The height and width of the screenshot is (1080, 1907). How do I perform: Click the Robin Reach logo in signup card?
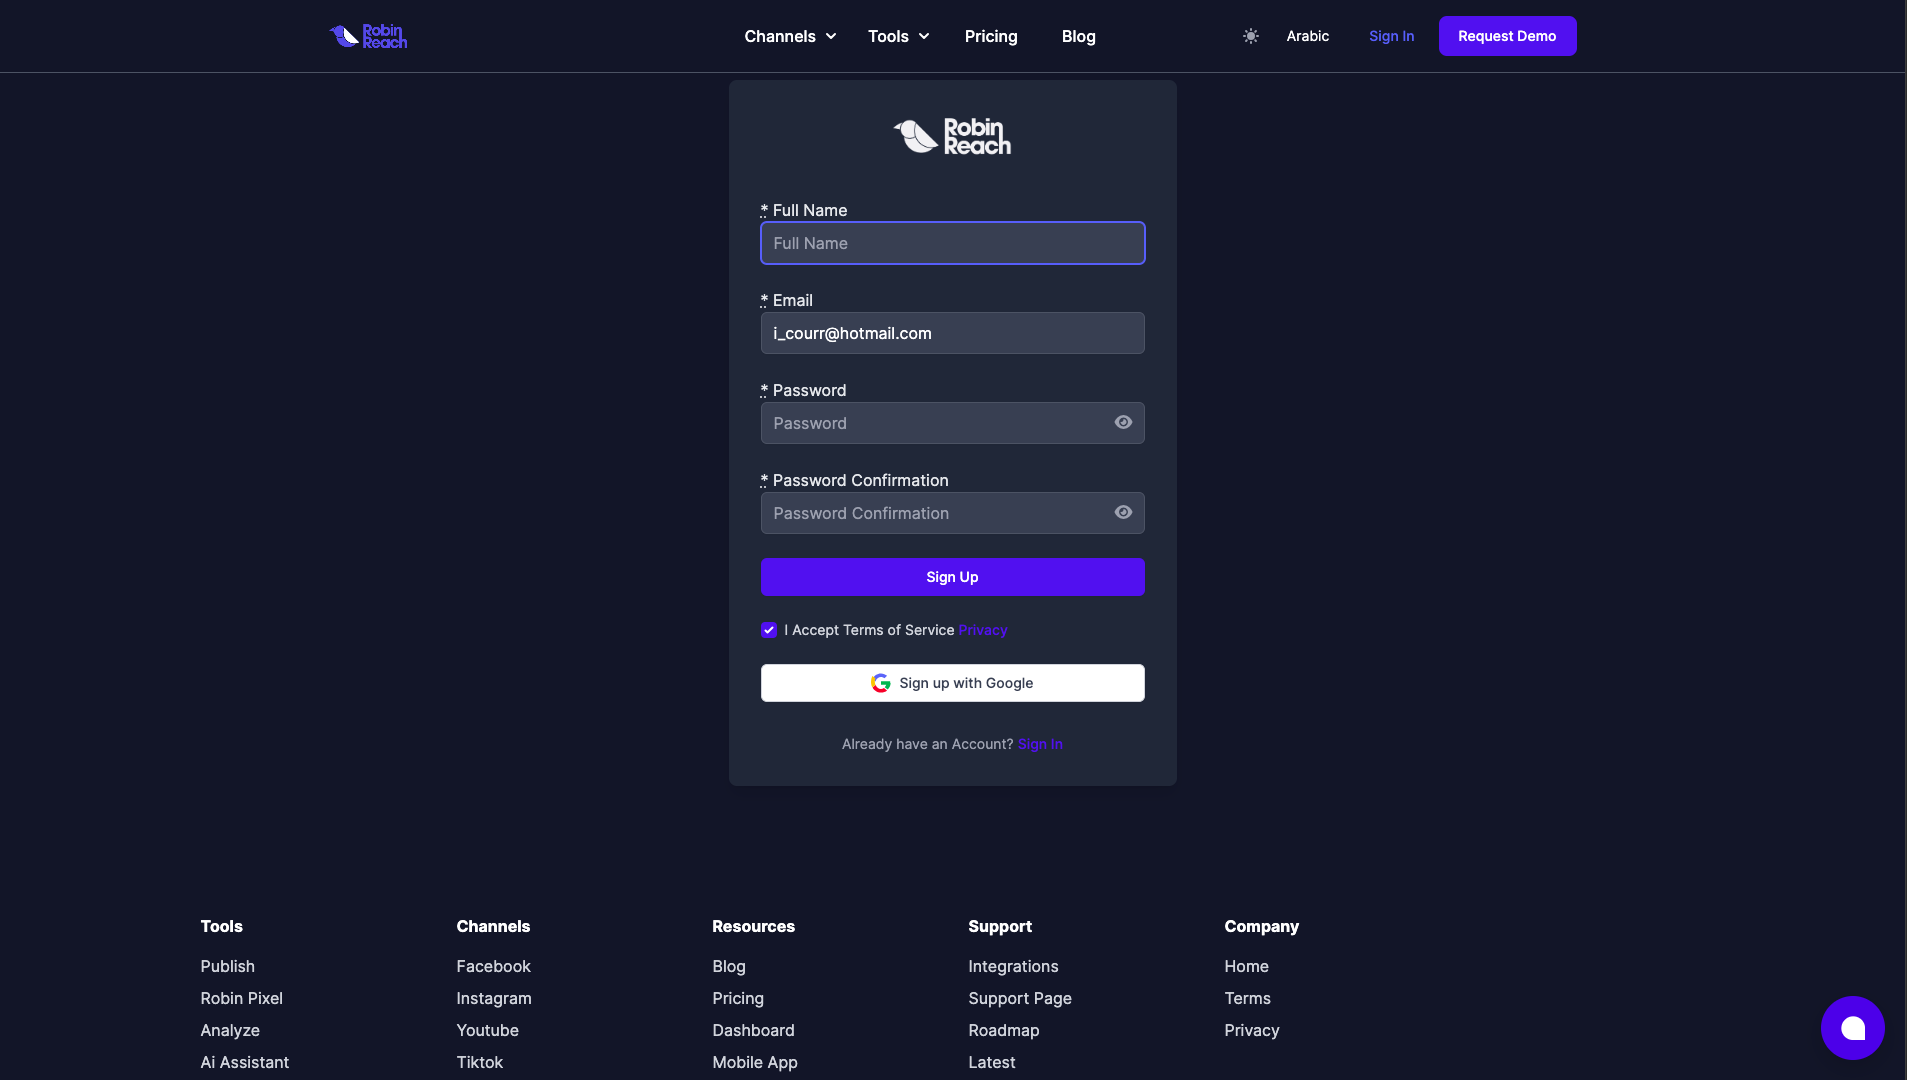952,136
